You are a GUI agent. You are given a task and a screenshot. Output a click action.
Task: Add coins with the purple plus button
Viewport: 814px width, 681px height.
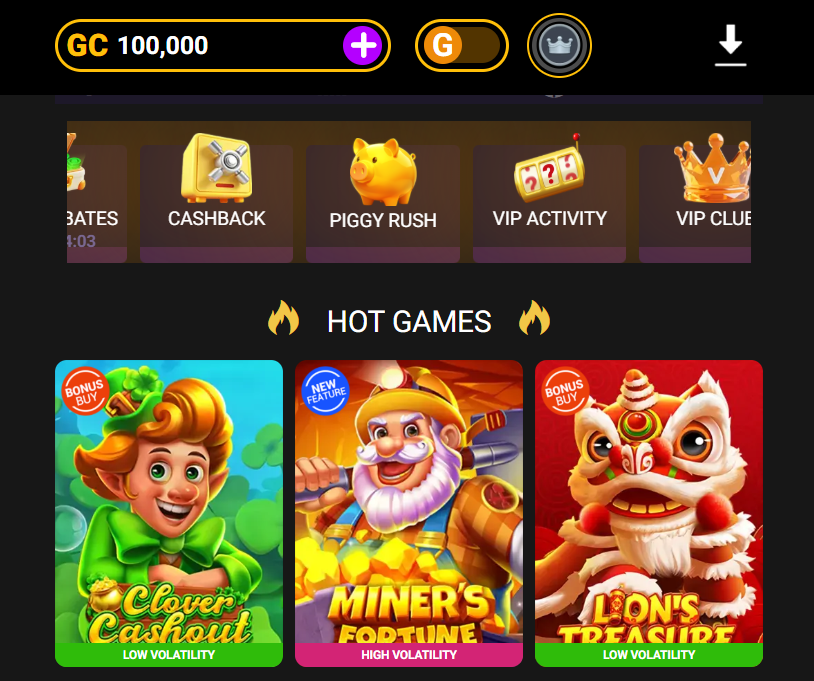362,46
